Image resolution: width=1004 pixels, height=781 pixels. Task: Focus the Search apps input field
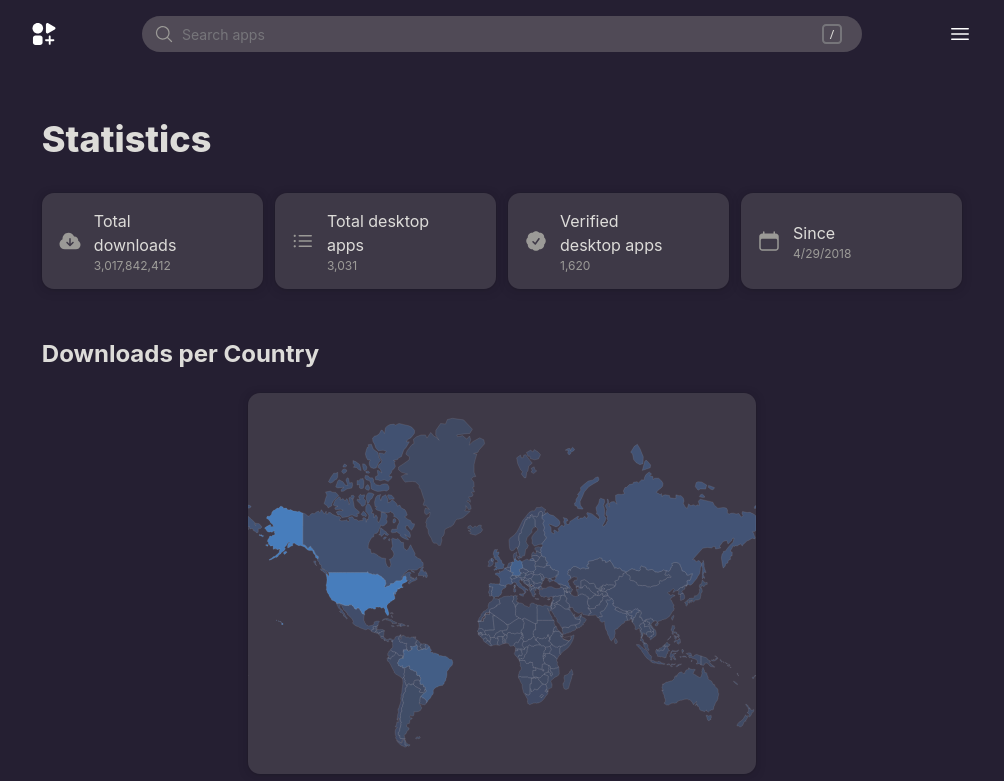490,34
